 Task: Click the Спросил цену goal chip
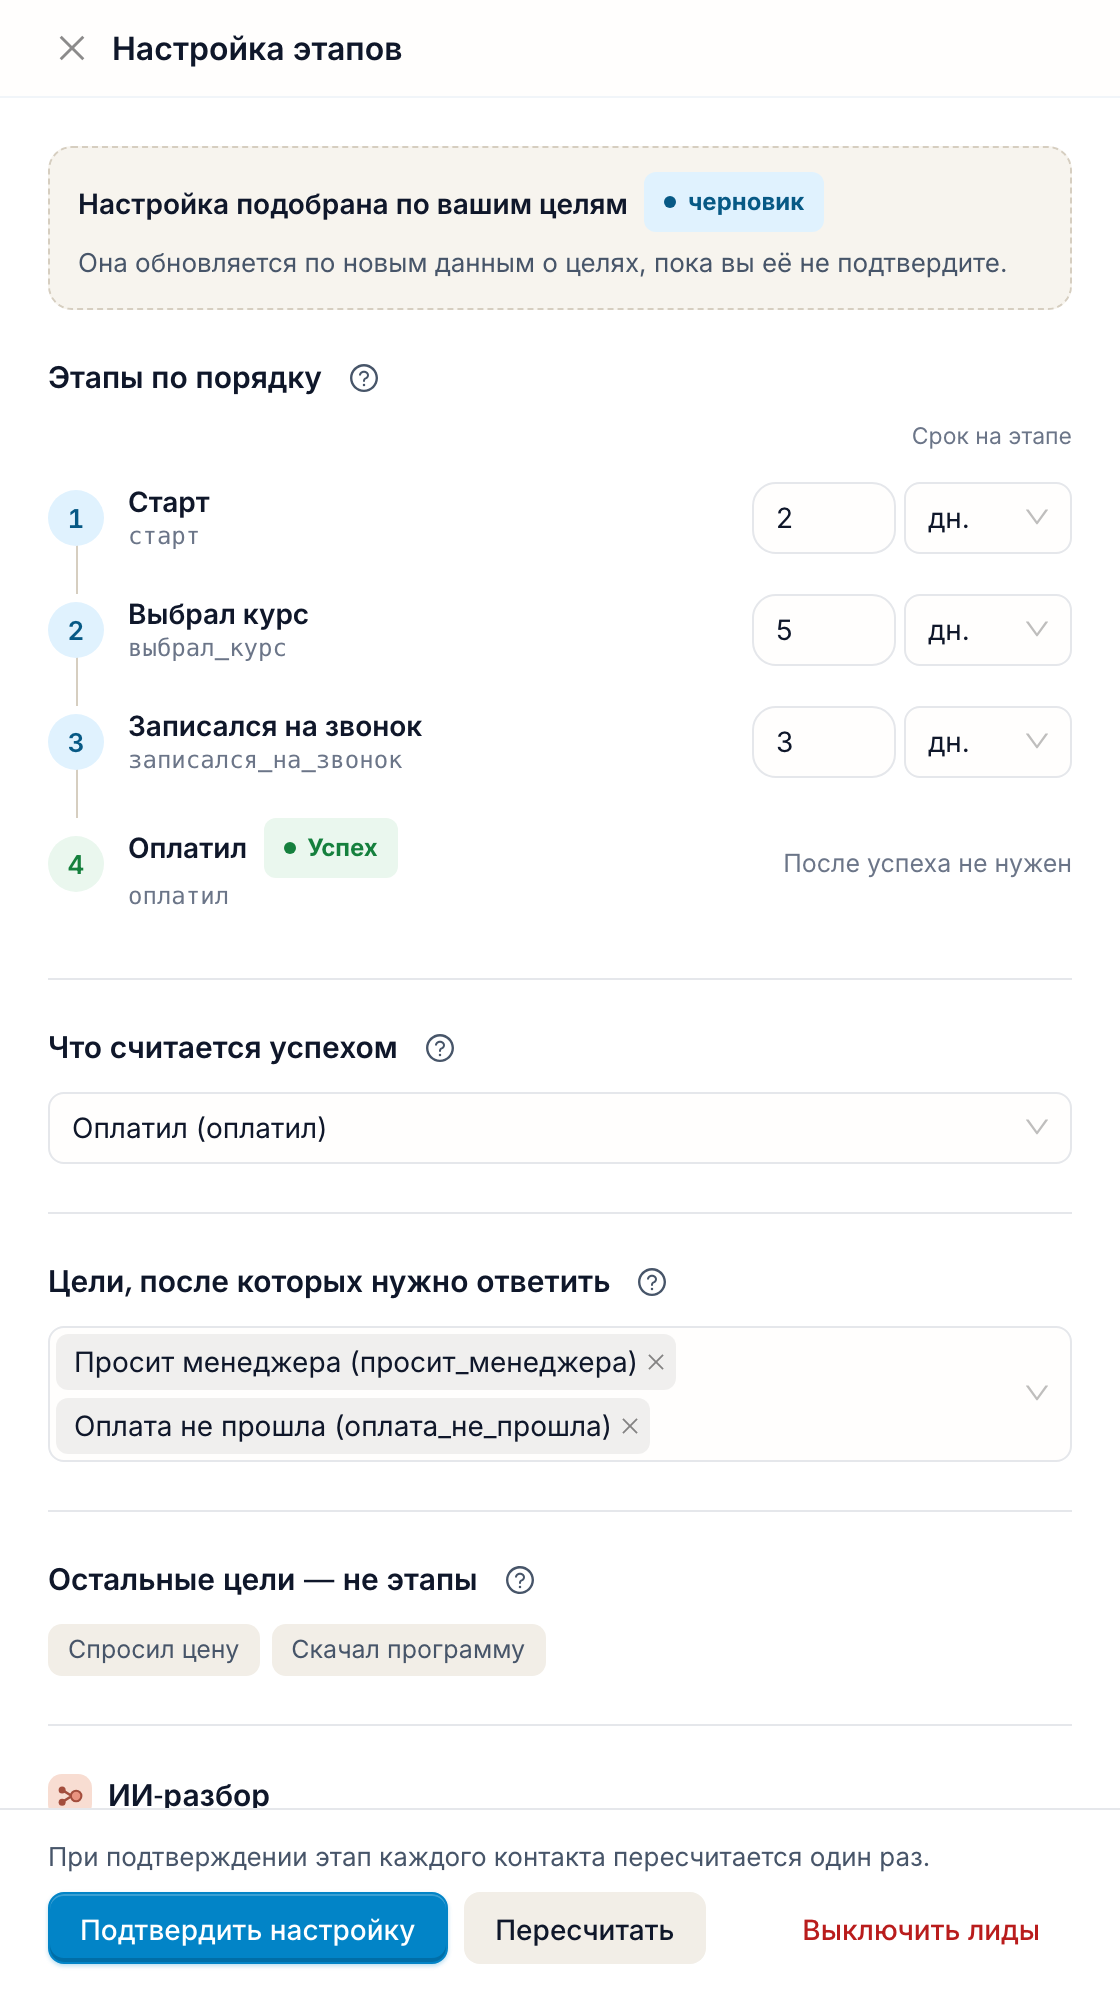(154, 1650)
